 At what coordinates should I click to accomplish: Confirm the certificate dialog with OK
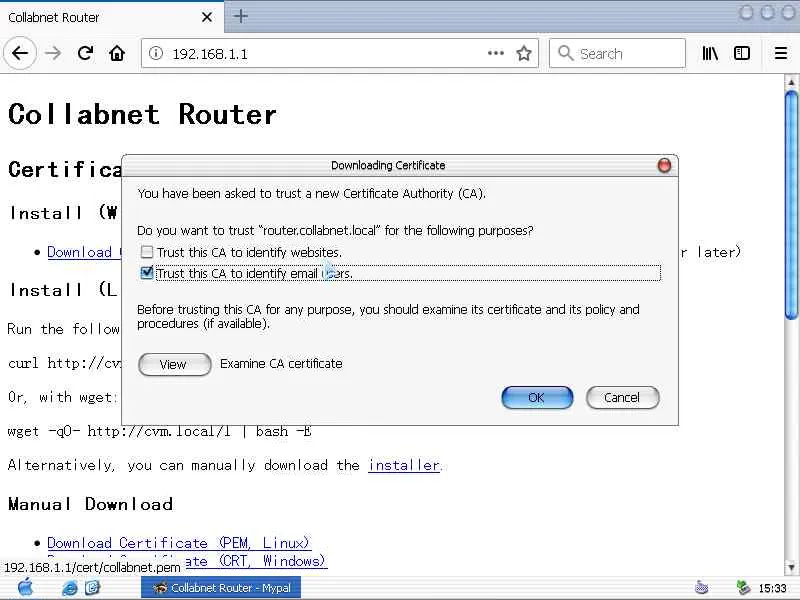[537, 397]
